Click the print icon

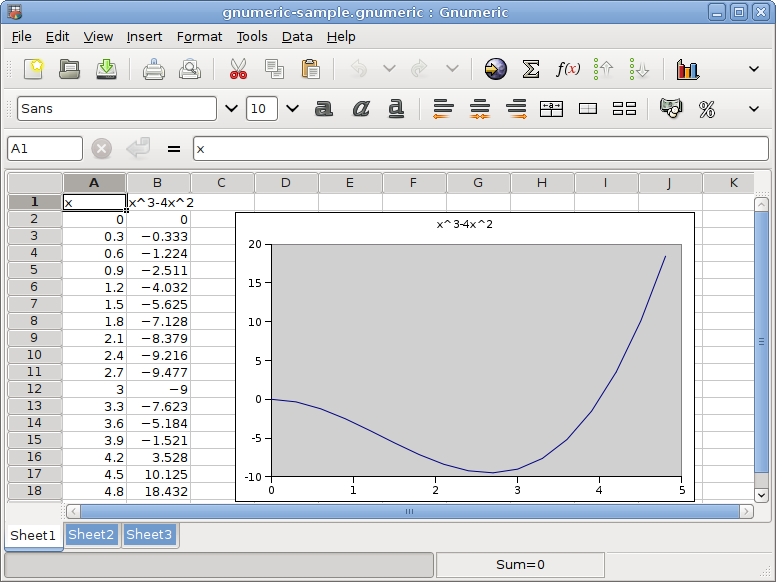(153, 69)
